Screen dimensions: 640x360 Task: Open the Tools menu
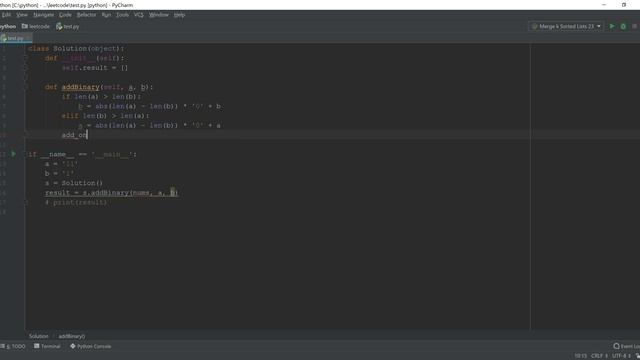pos(122,15)
